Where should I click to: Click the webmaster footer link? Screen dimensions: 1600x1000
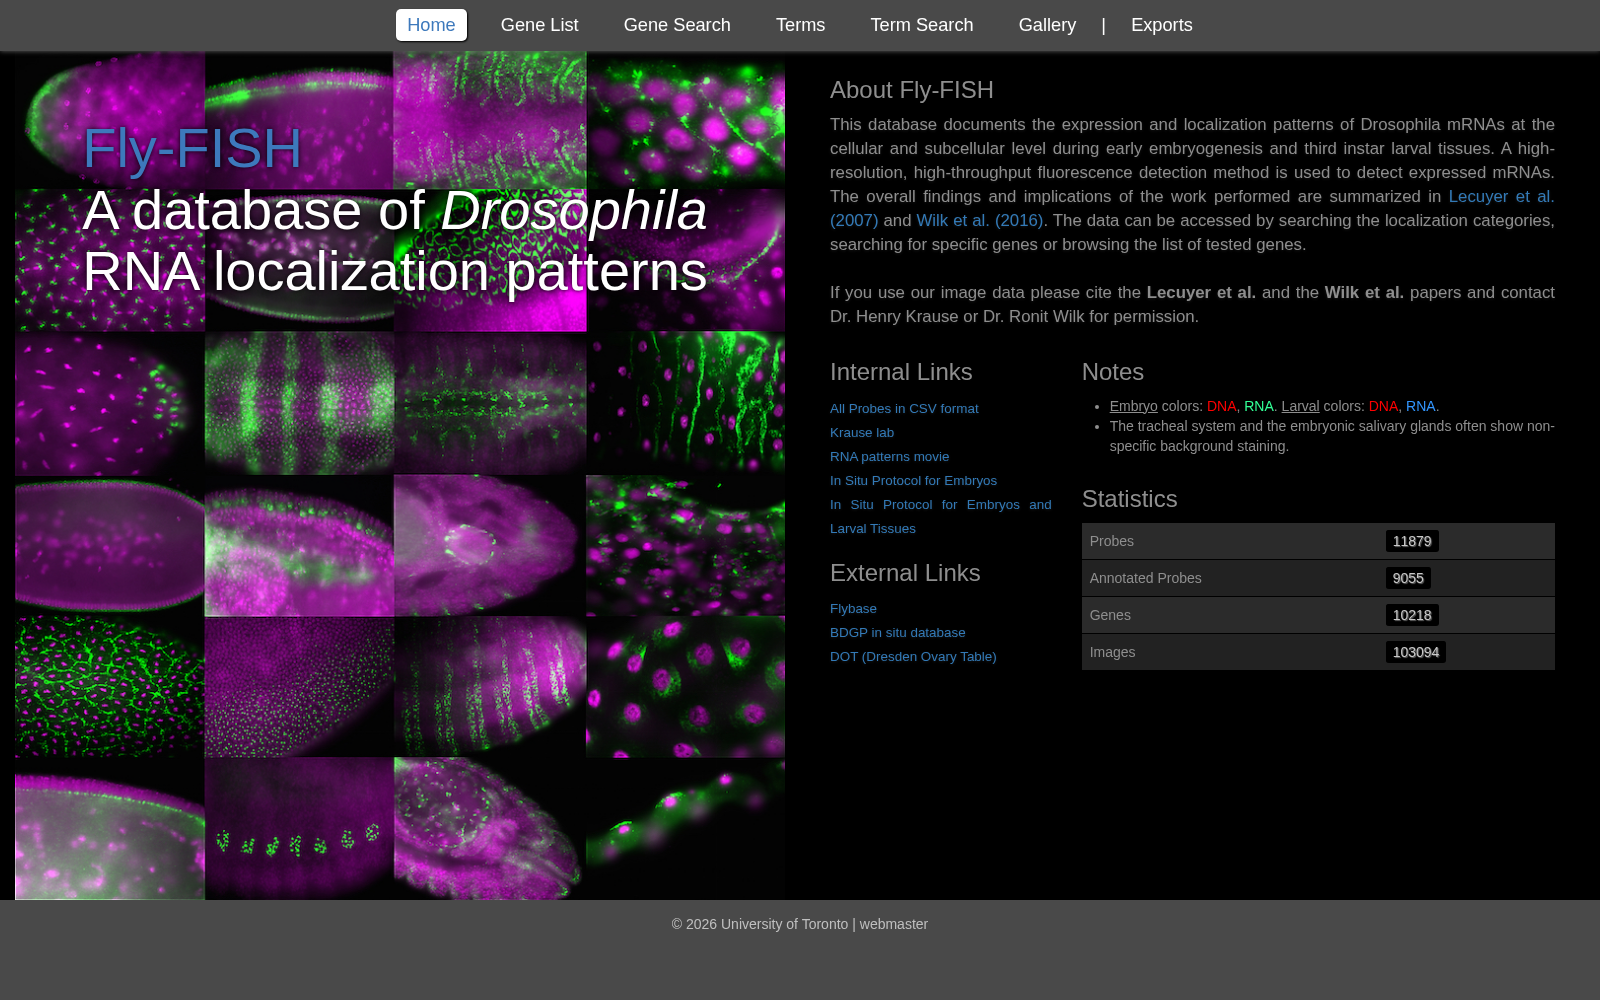[x=893, y=924]
